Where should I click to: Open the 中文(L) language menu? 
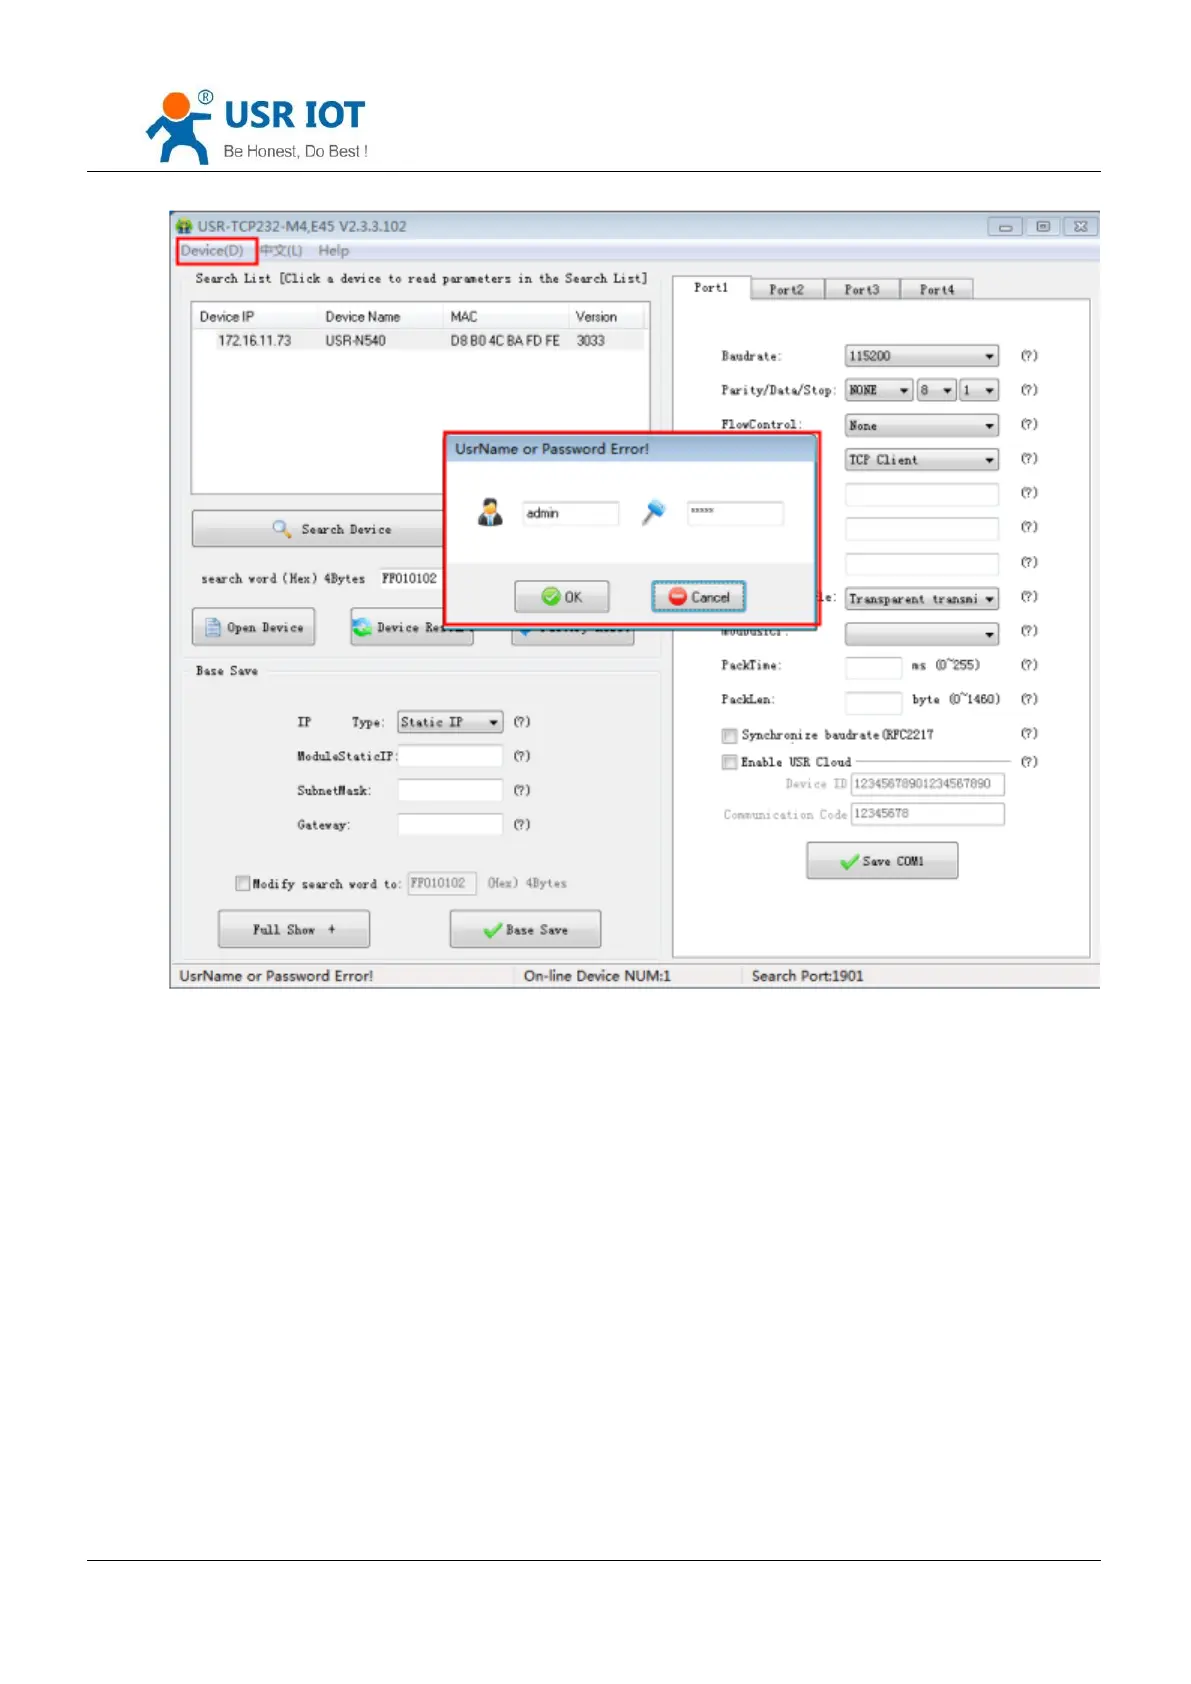pos(282,251)
